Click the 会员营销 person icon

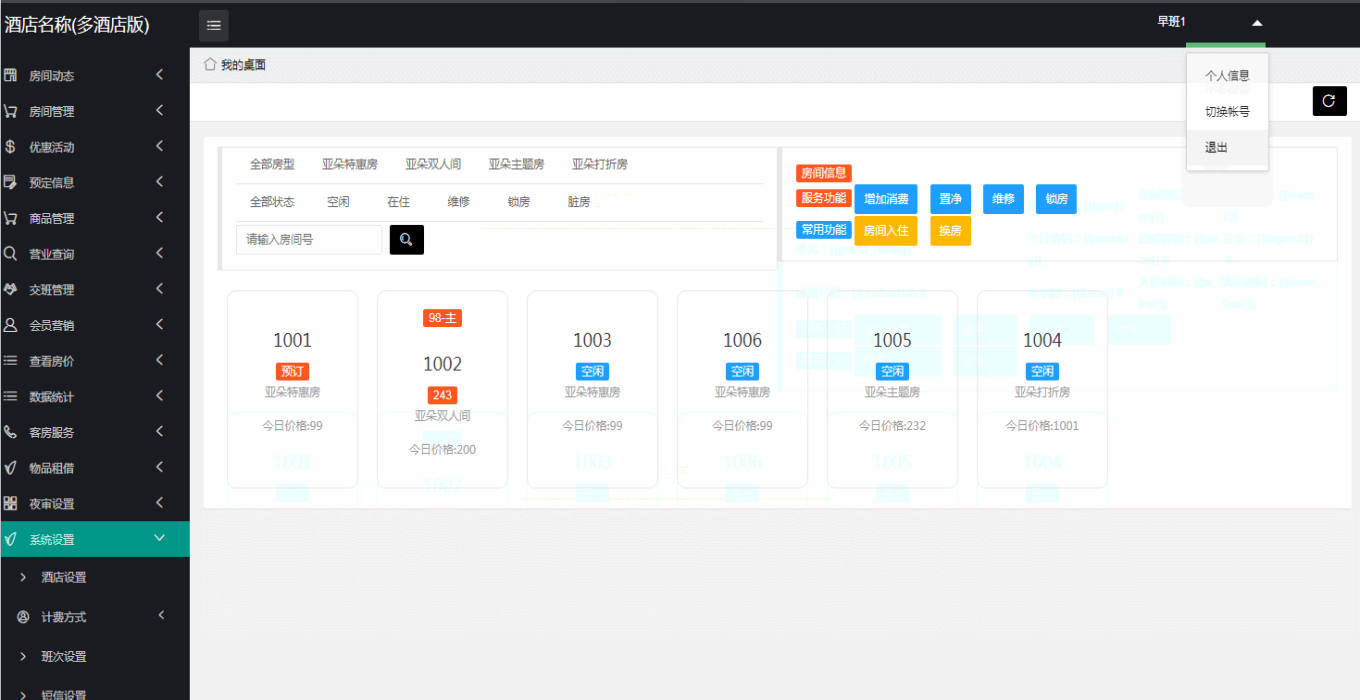(x=10, y=325)
